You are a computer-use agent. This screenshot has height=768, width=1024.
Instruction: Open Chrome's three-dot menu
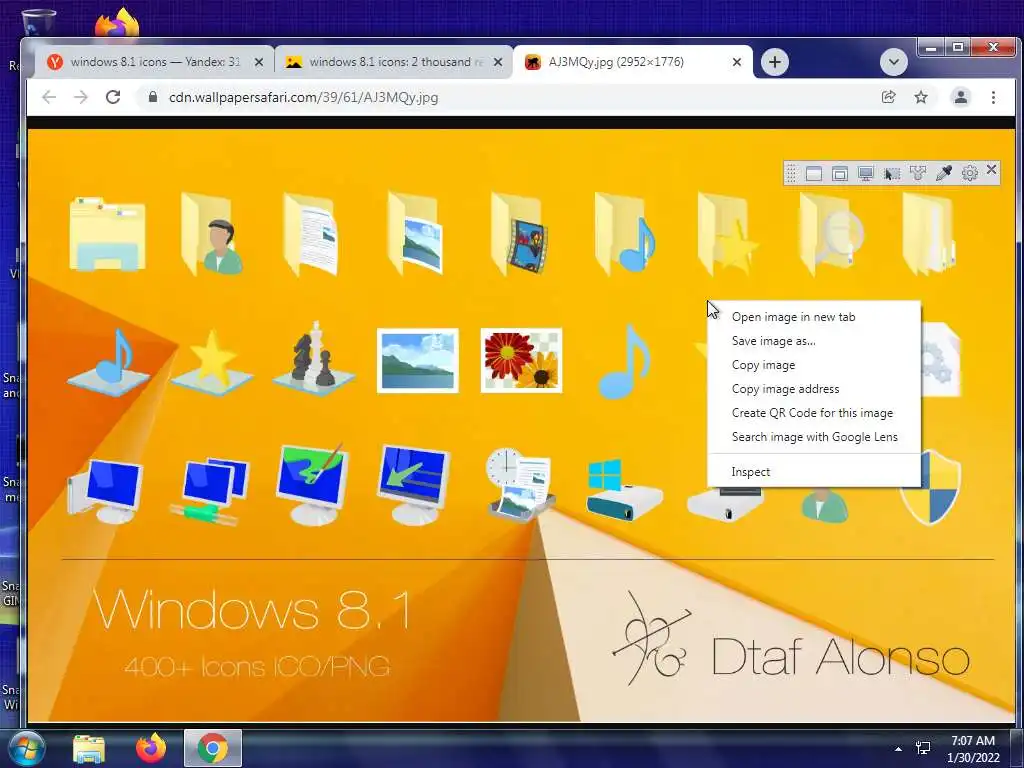[993, 97]
